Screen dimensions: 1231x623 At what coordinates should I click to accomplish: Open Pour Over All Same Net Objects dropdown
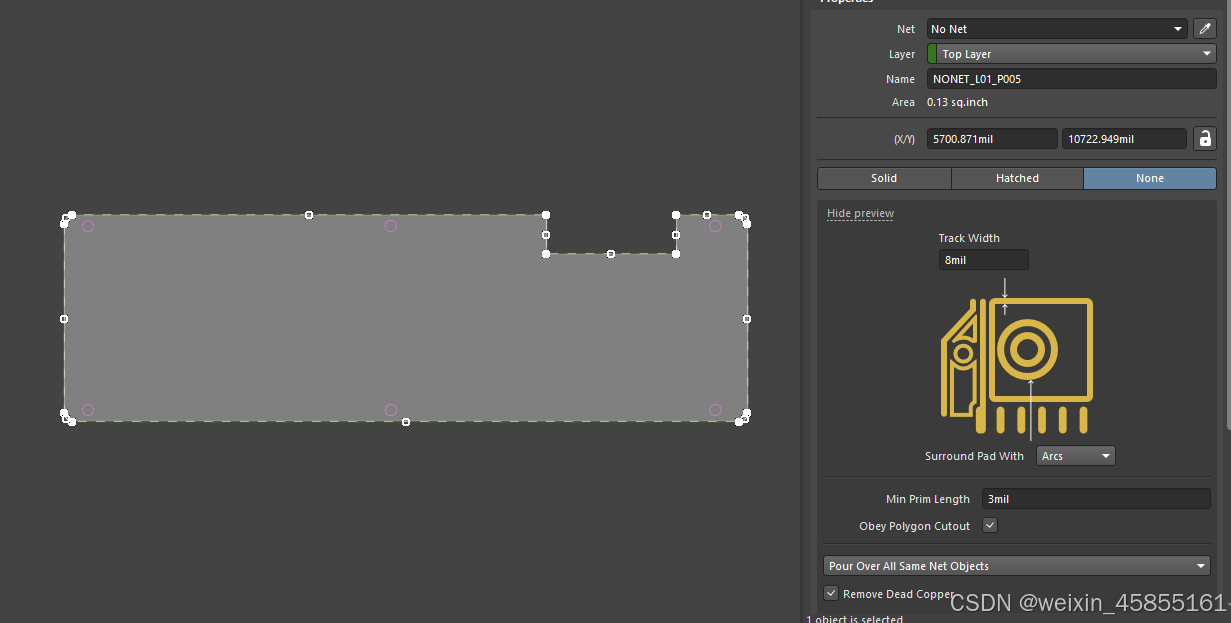pyautogui.click(x=1017, y=566)
